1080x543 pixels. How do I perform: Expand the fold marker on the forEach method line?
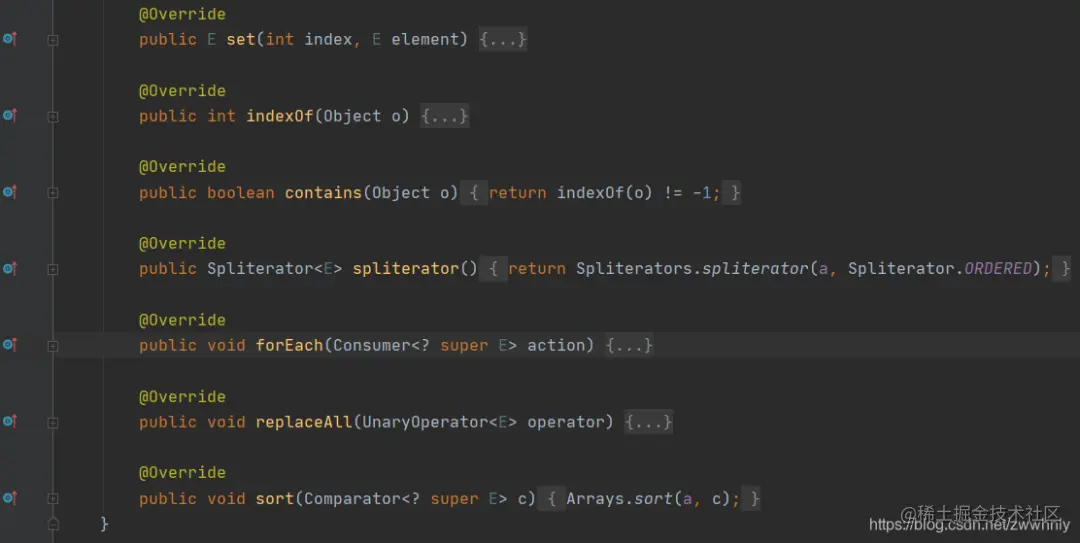coord(52,347)
